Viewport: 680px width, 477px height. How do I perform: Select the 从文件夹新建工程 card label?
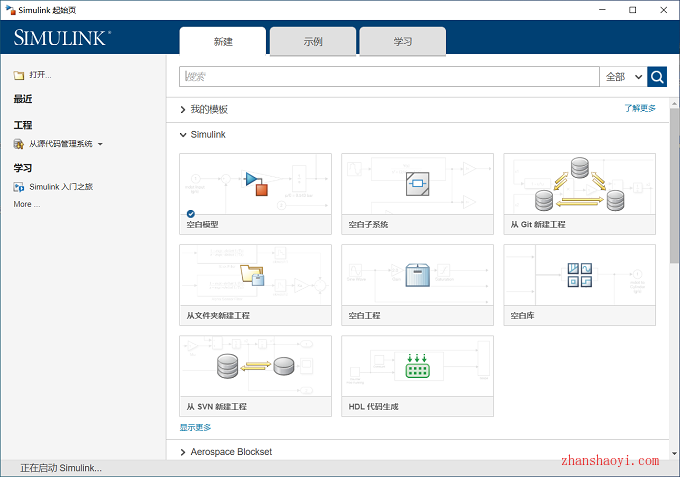[x=218, y=316]
